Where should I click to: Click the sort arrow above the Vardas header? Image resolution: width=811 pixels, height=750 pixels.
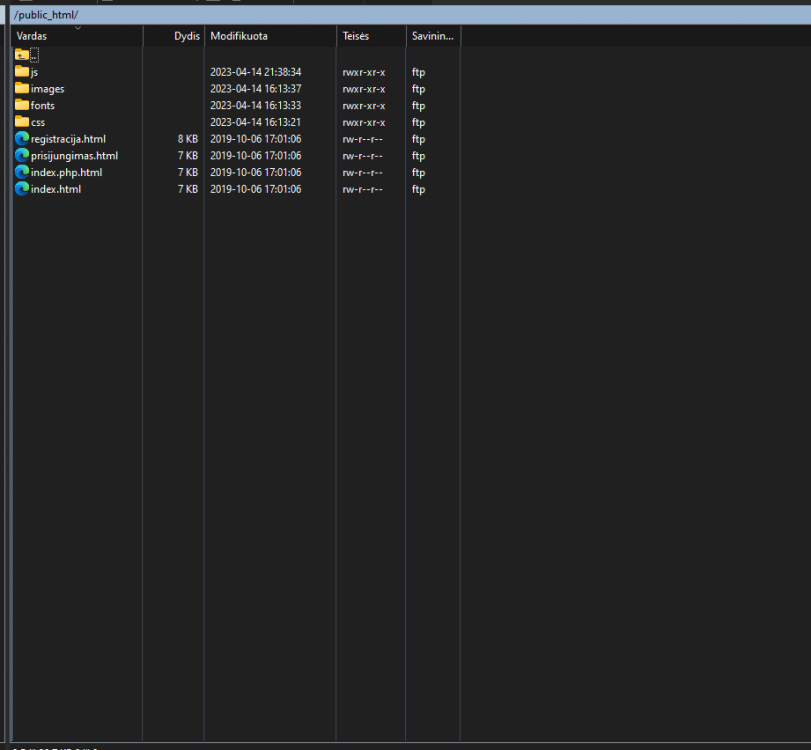pos(78,28)
